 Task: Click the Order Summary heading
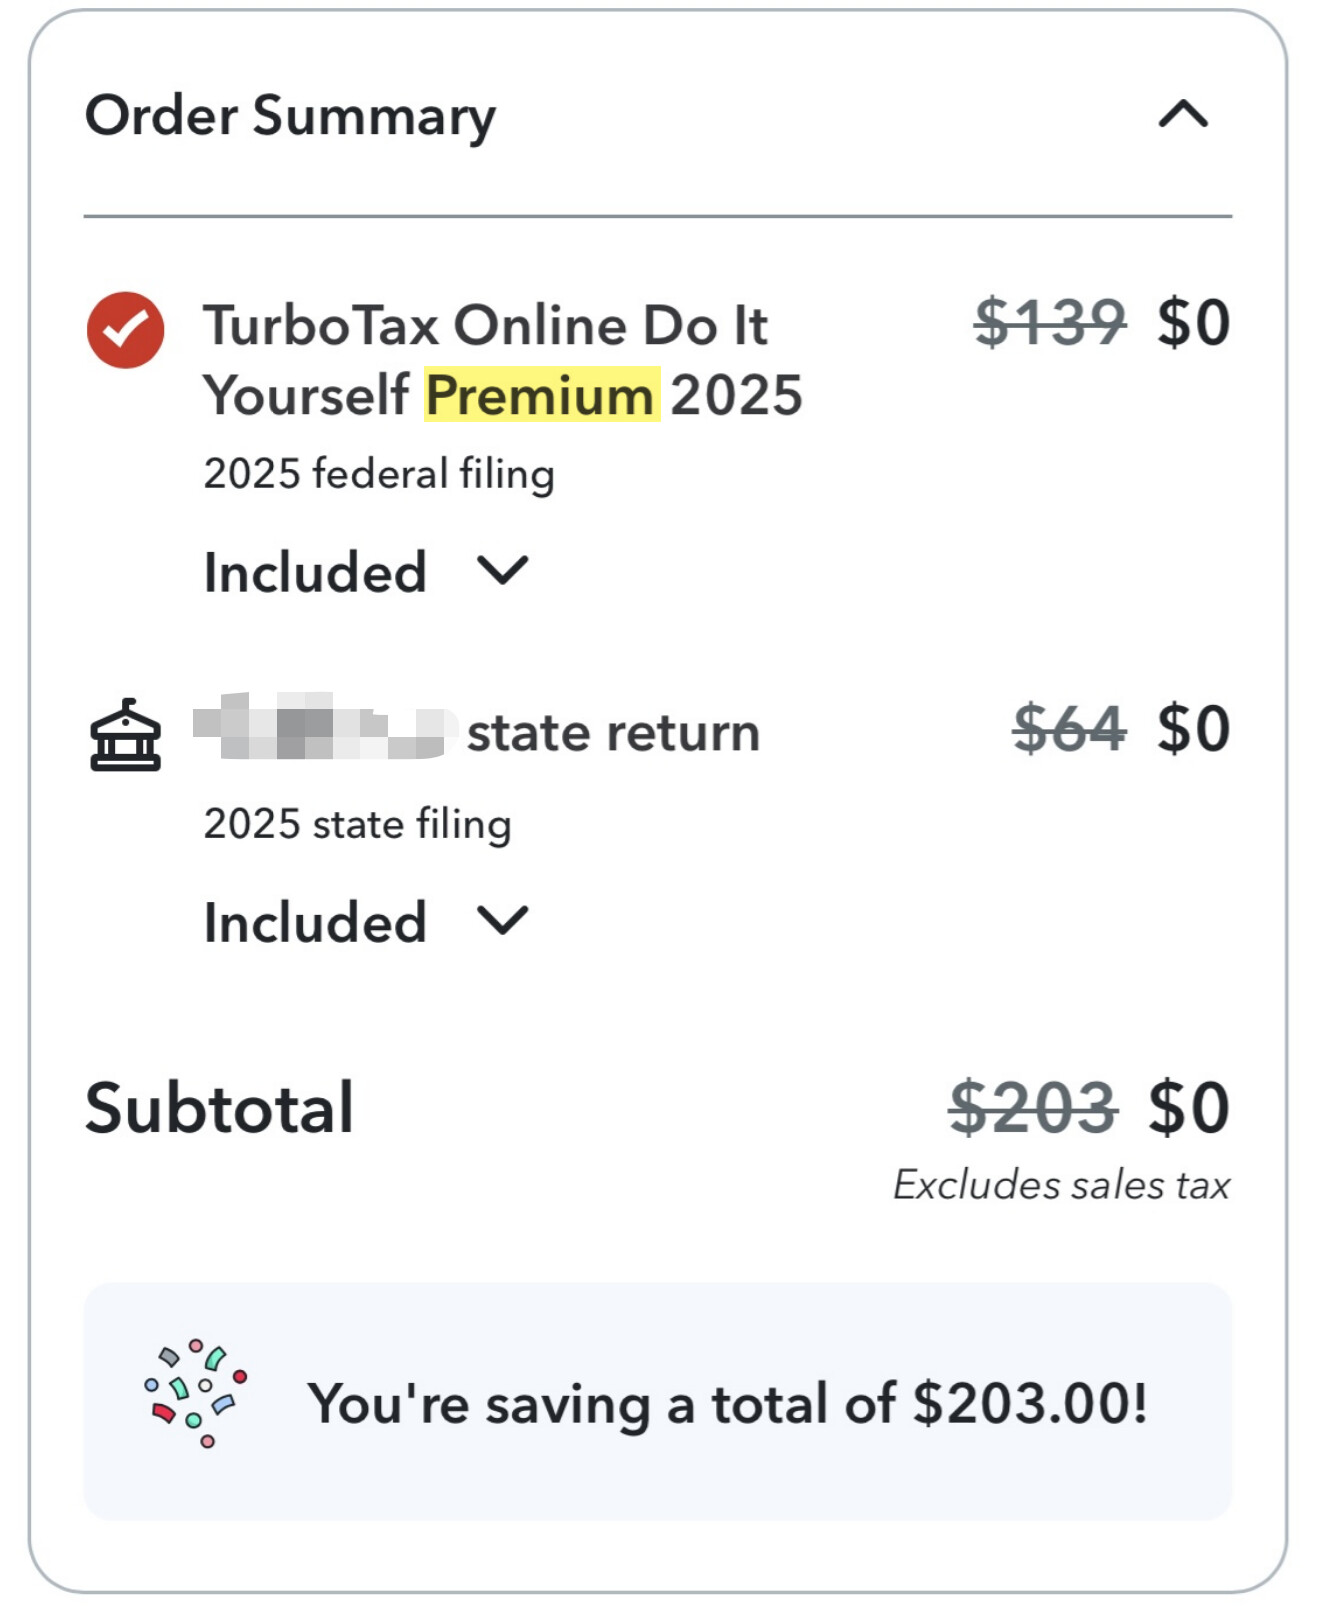(290, 116)
